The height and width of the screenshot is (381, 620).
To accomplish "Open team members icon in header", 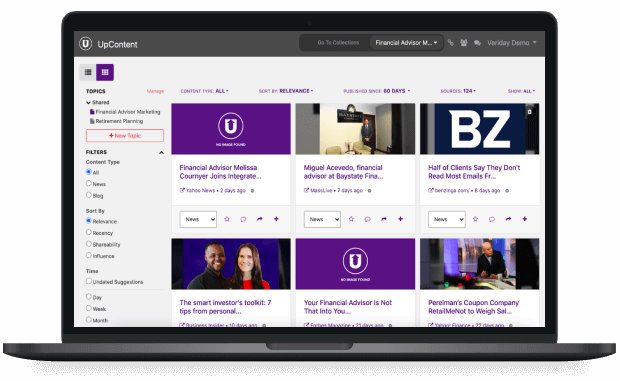I will pyautogui.click(x=464, y=43).
